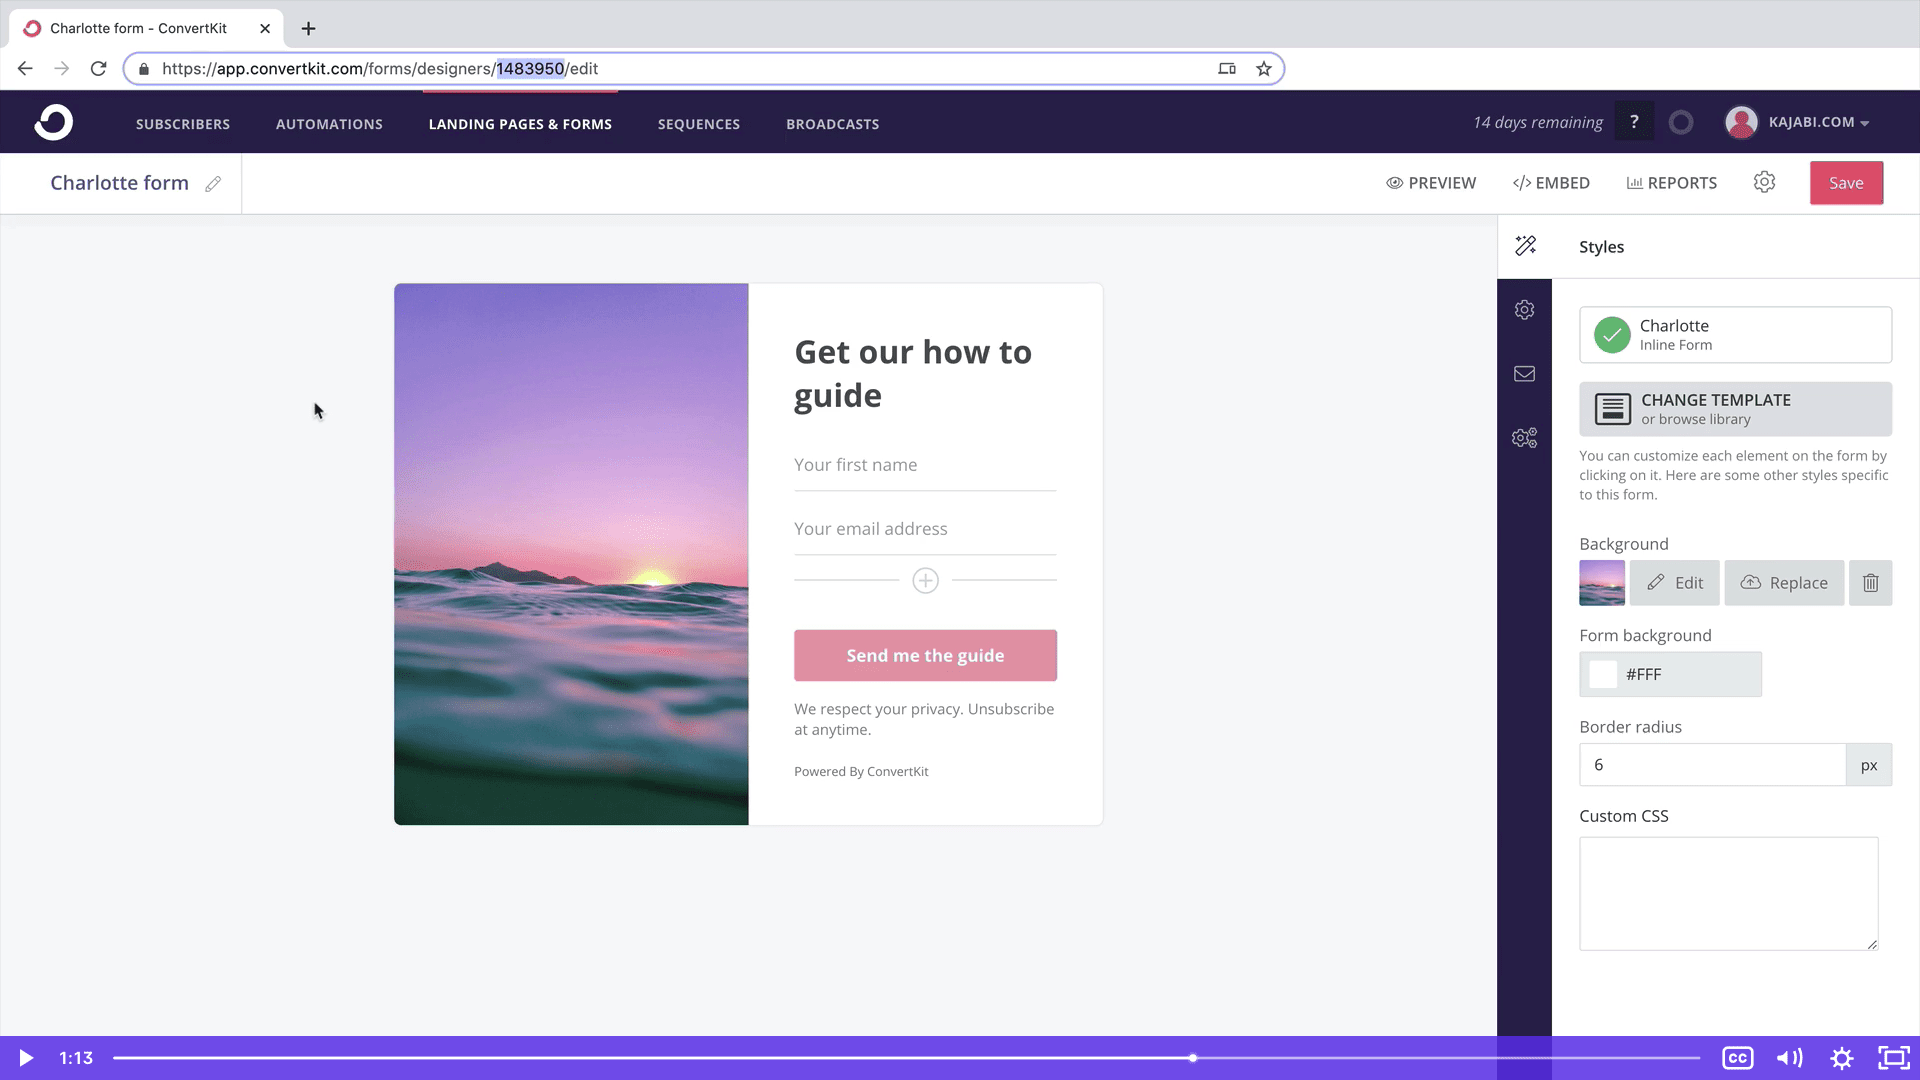Open Form background color swatch
Viewport: 1920px width, 1080px height.
[x=1603, y=674]
